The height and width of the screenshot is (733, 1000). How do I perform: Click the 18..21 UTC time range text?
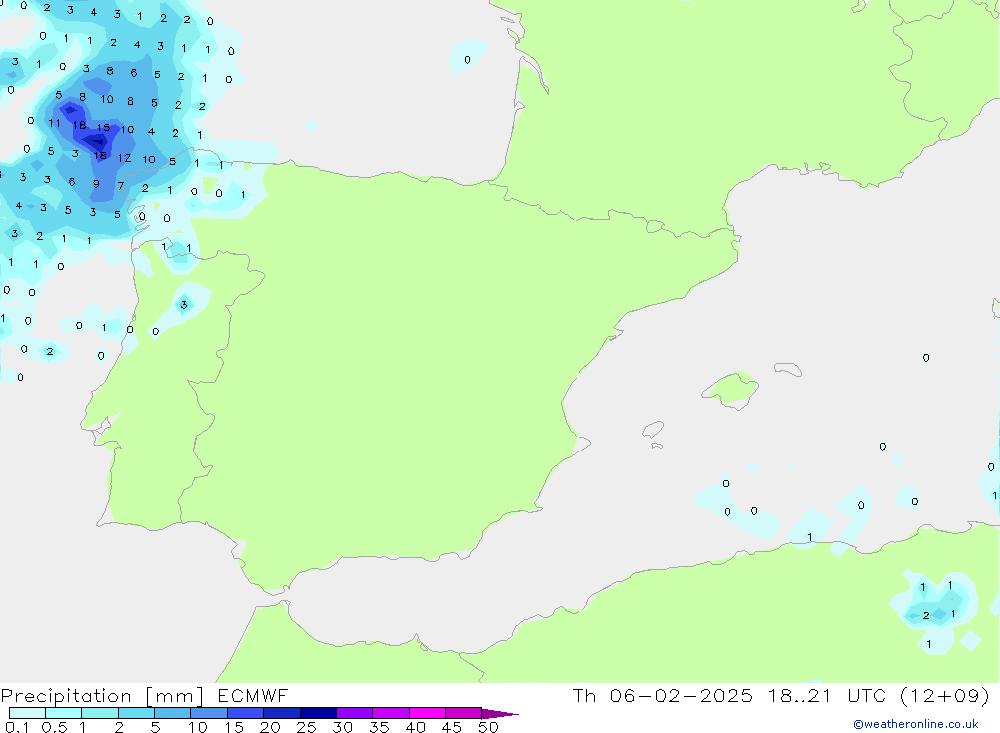click(x=827, y=696)
